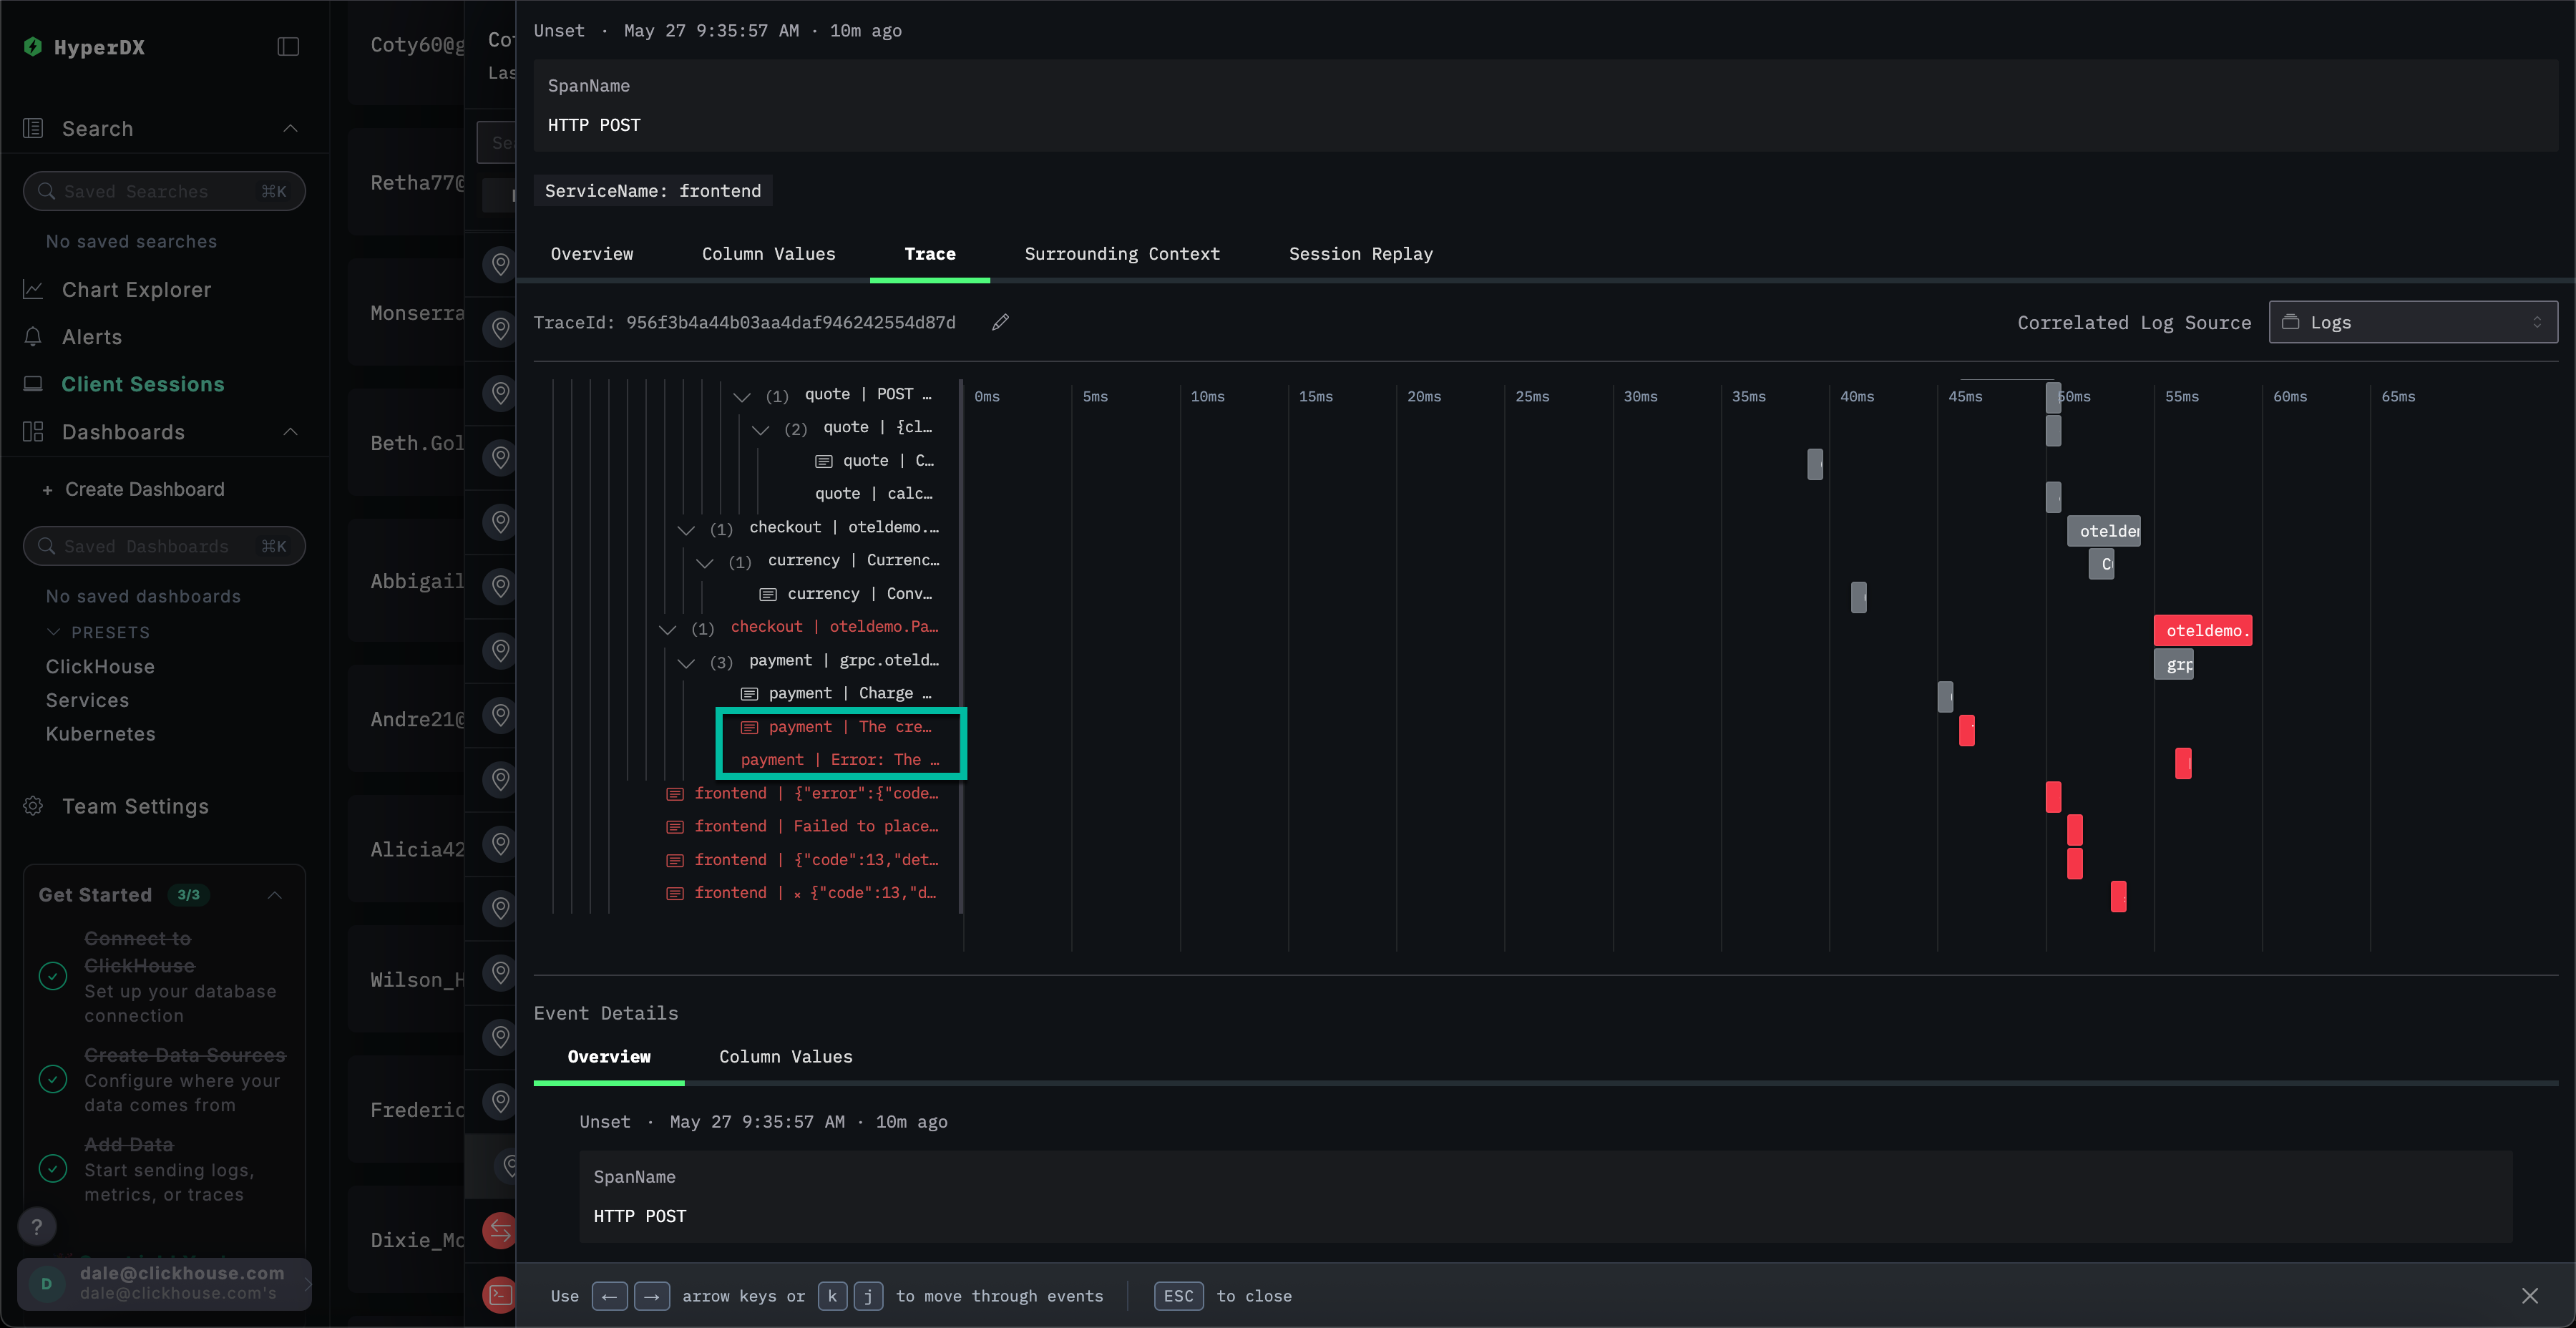Click the Alerts bell icon
Image resolution: width=2576 pixels, height=1328 pixels.
33,337
